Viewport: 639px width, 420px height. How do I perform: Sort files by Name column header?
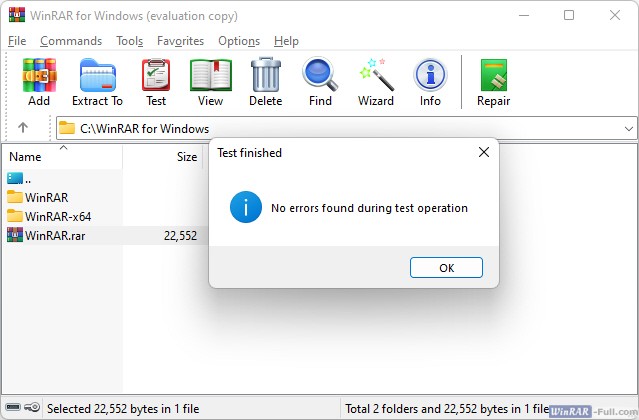(26, 157)
